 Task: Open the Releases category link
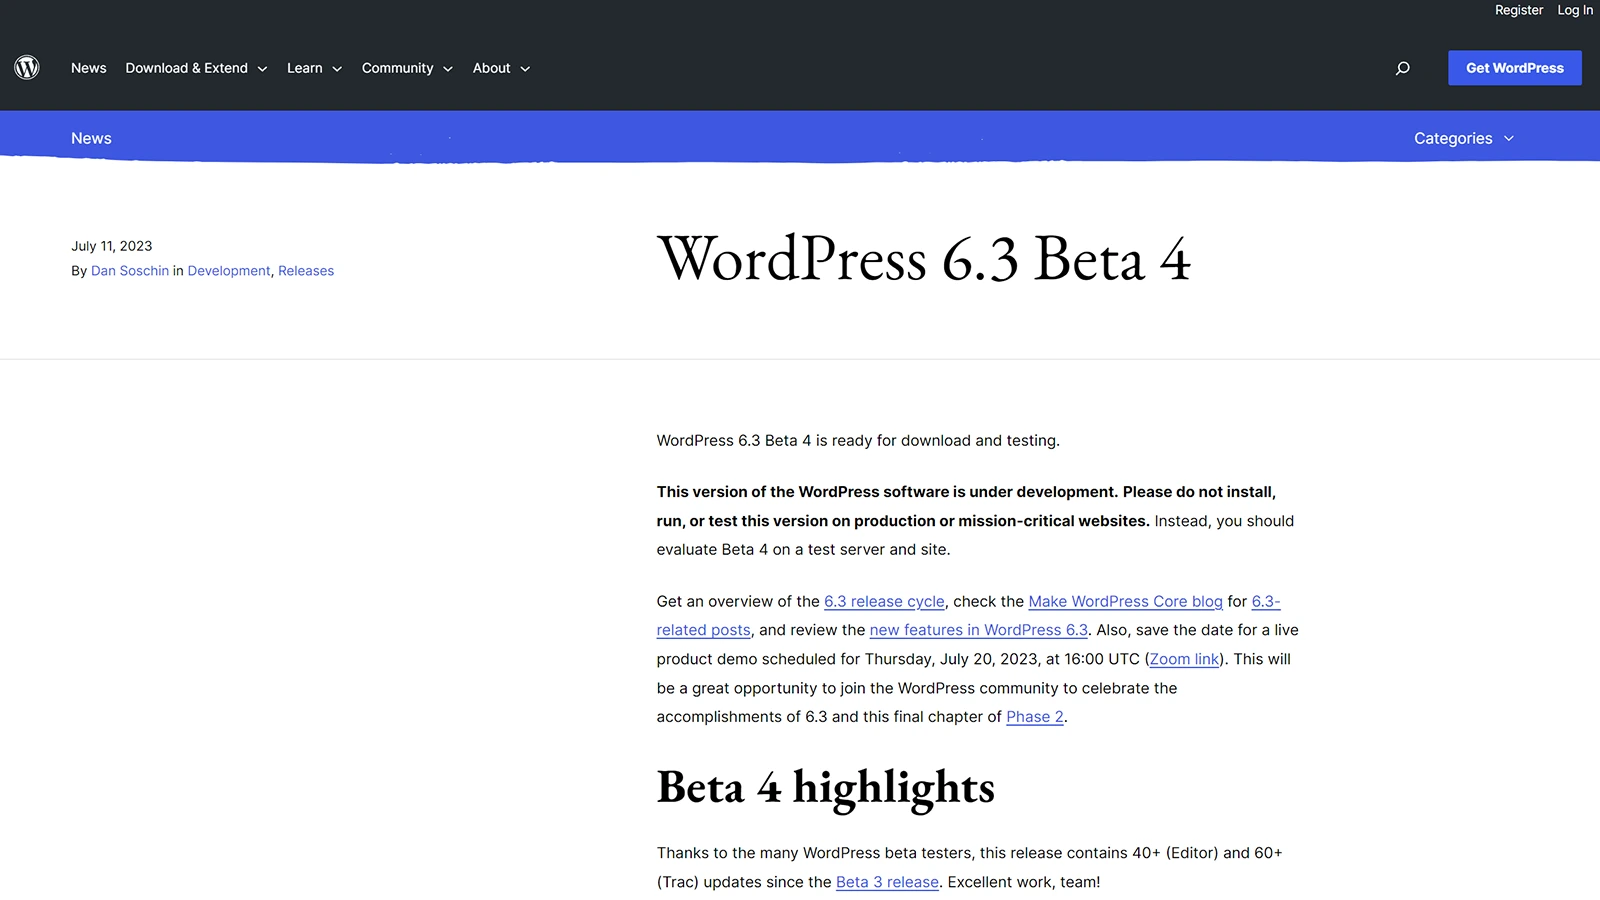pyautogui.click(x=306, y=271)
